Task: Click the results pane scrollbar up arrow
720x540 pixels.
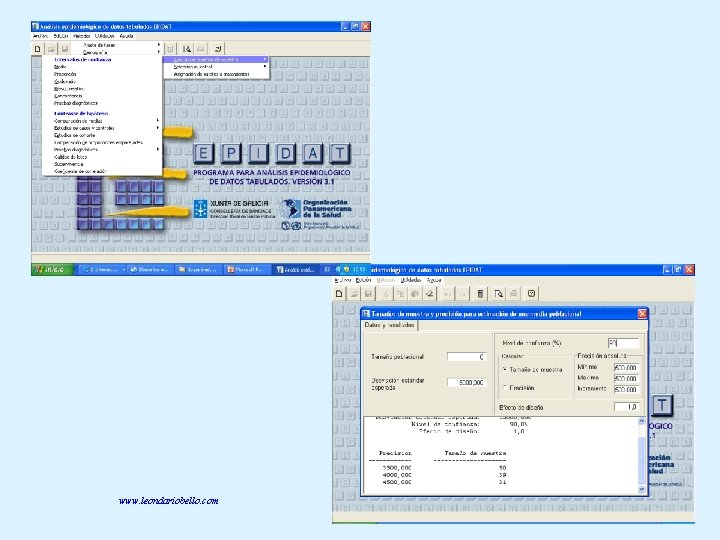Action: click(x=641, y=421)
